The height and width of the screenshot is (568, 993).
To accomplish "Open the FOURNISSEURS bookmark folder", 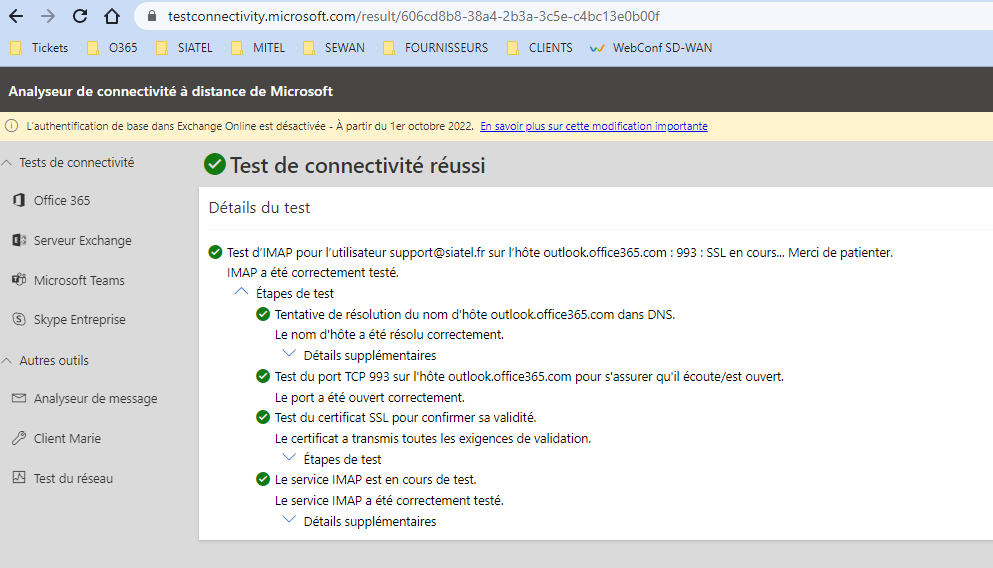I will coord(436,48).
